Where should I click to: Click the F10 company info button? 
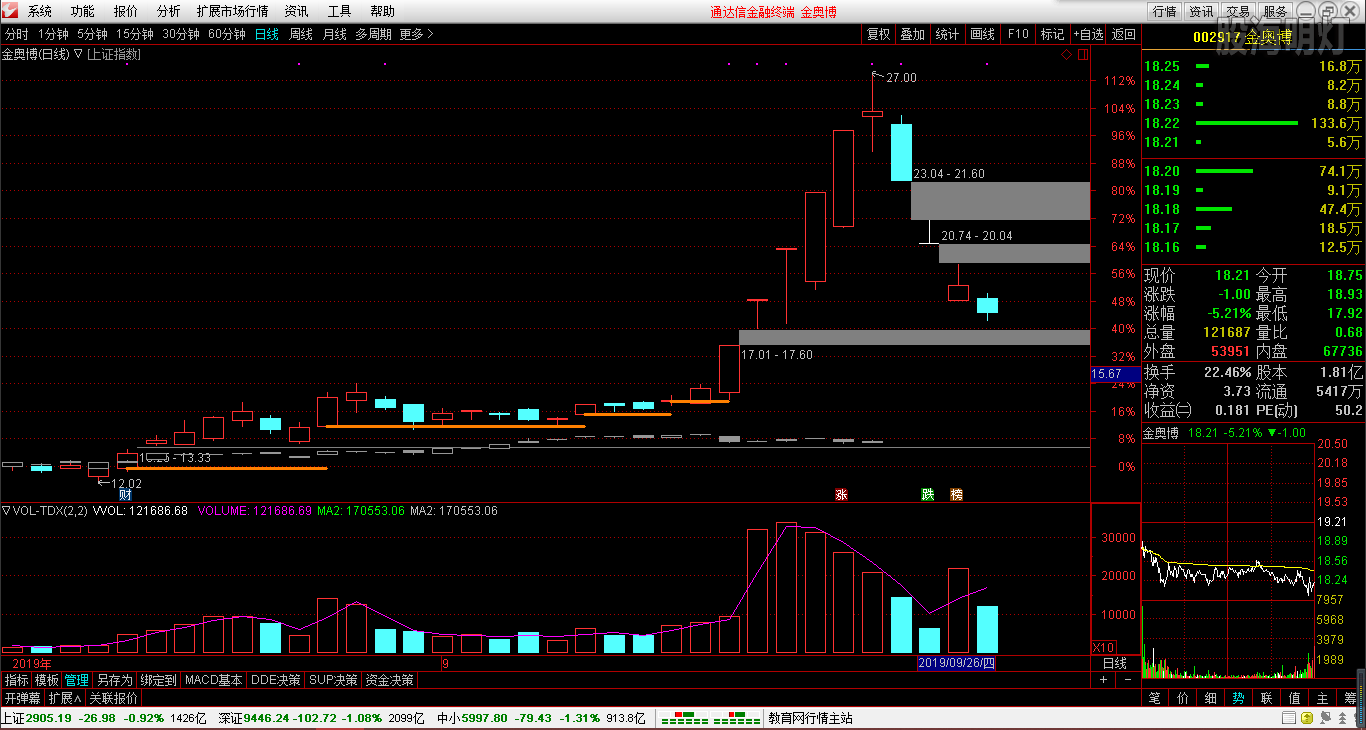(x=1018, y=34)
